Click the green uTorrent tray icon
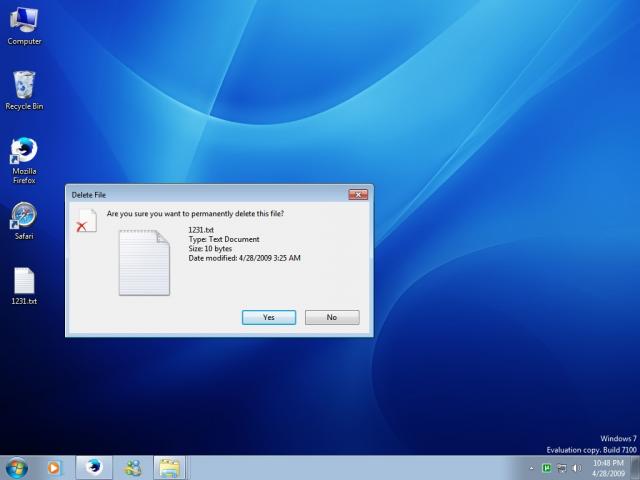The image size is (640, 480). click(x=547, y=467)
